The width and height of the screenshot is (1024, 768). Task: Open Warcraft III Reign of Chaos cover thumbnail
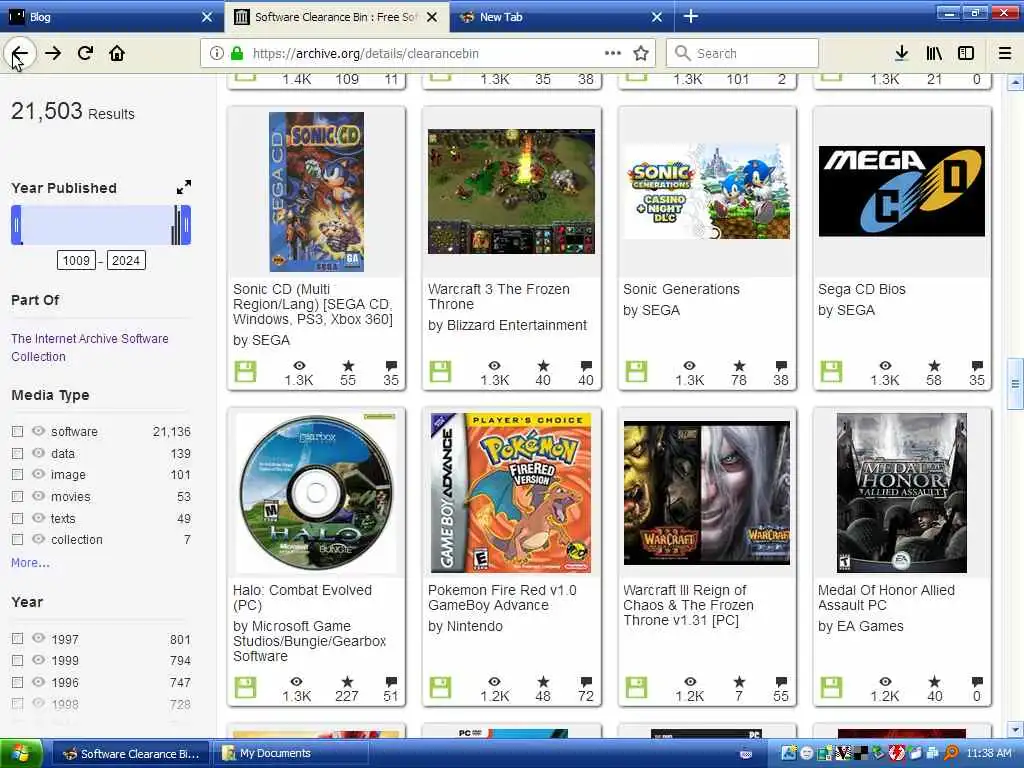pyautogui.click(x=707, y=492)
